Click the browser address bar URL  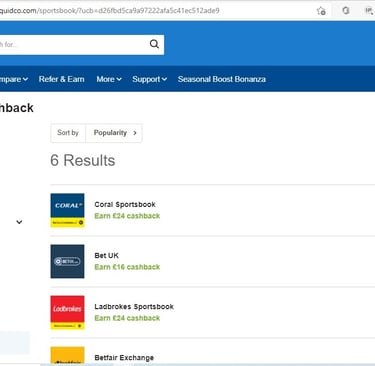coord(110,11)
